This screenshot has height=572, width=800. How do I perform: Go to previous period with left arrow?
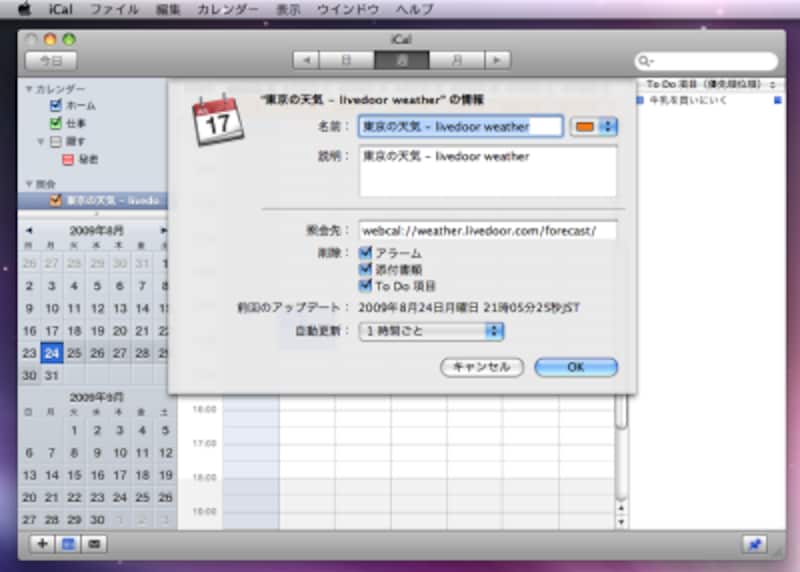[306, 60]
